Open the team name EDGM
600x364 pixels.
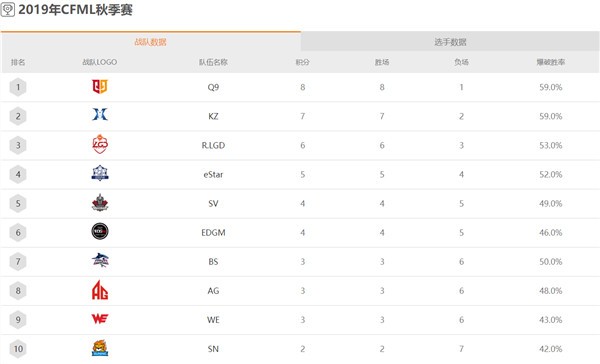click(213, 232)
